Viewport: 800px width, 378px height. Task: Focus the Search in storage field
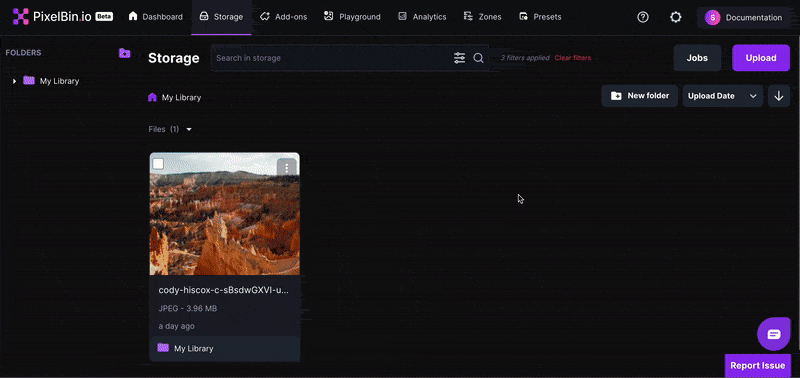[x=332, y=58]
